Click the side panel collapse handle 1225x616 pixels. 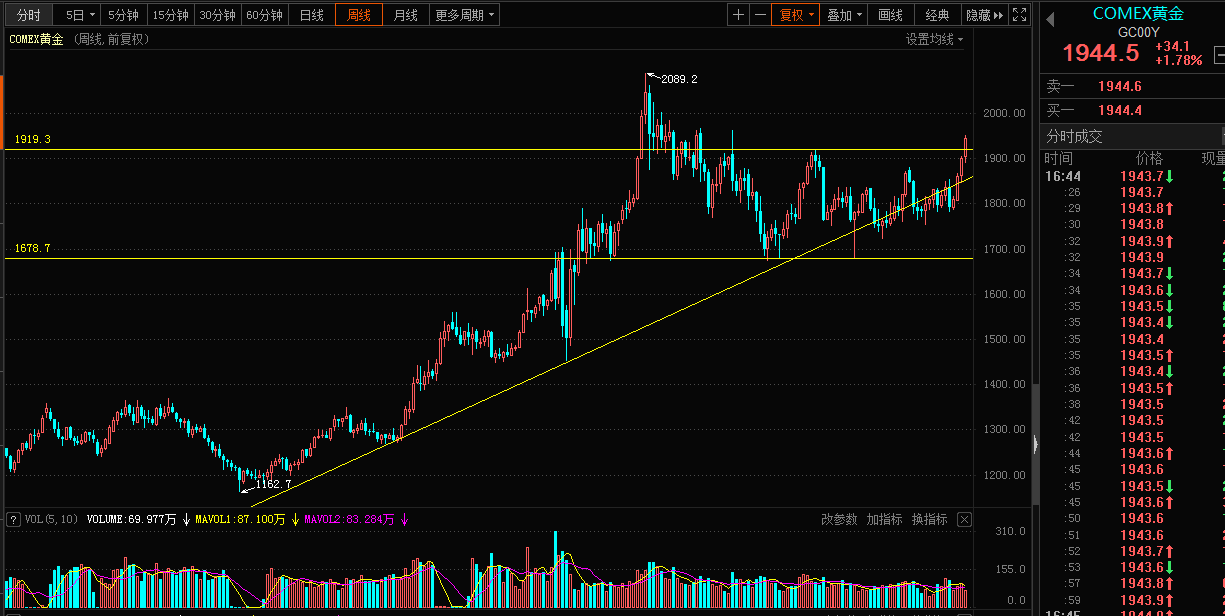point(1036,443)
